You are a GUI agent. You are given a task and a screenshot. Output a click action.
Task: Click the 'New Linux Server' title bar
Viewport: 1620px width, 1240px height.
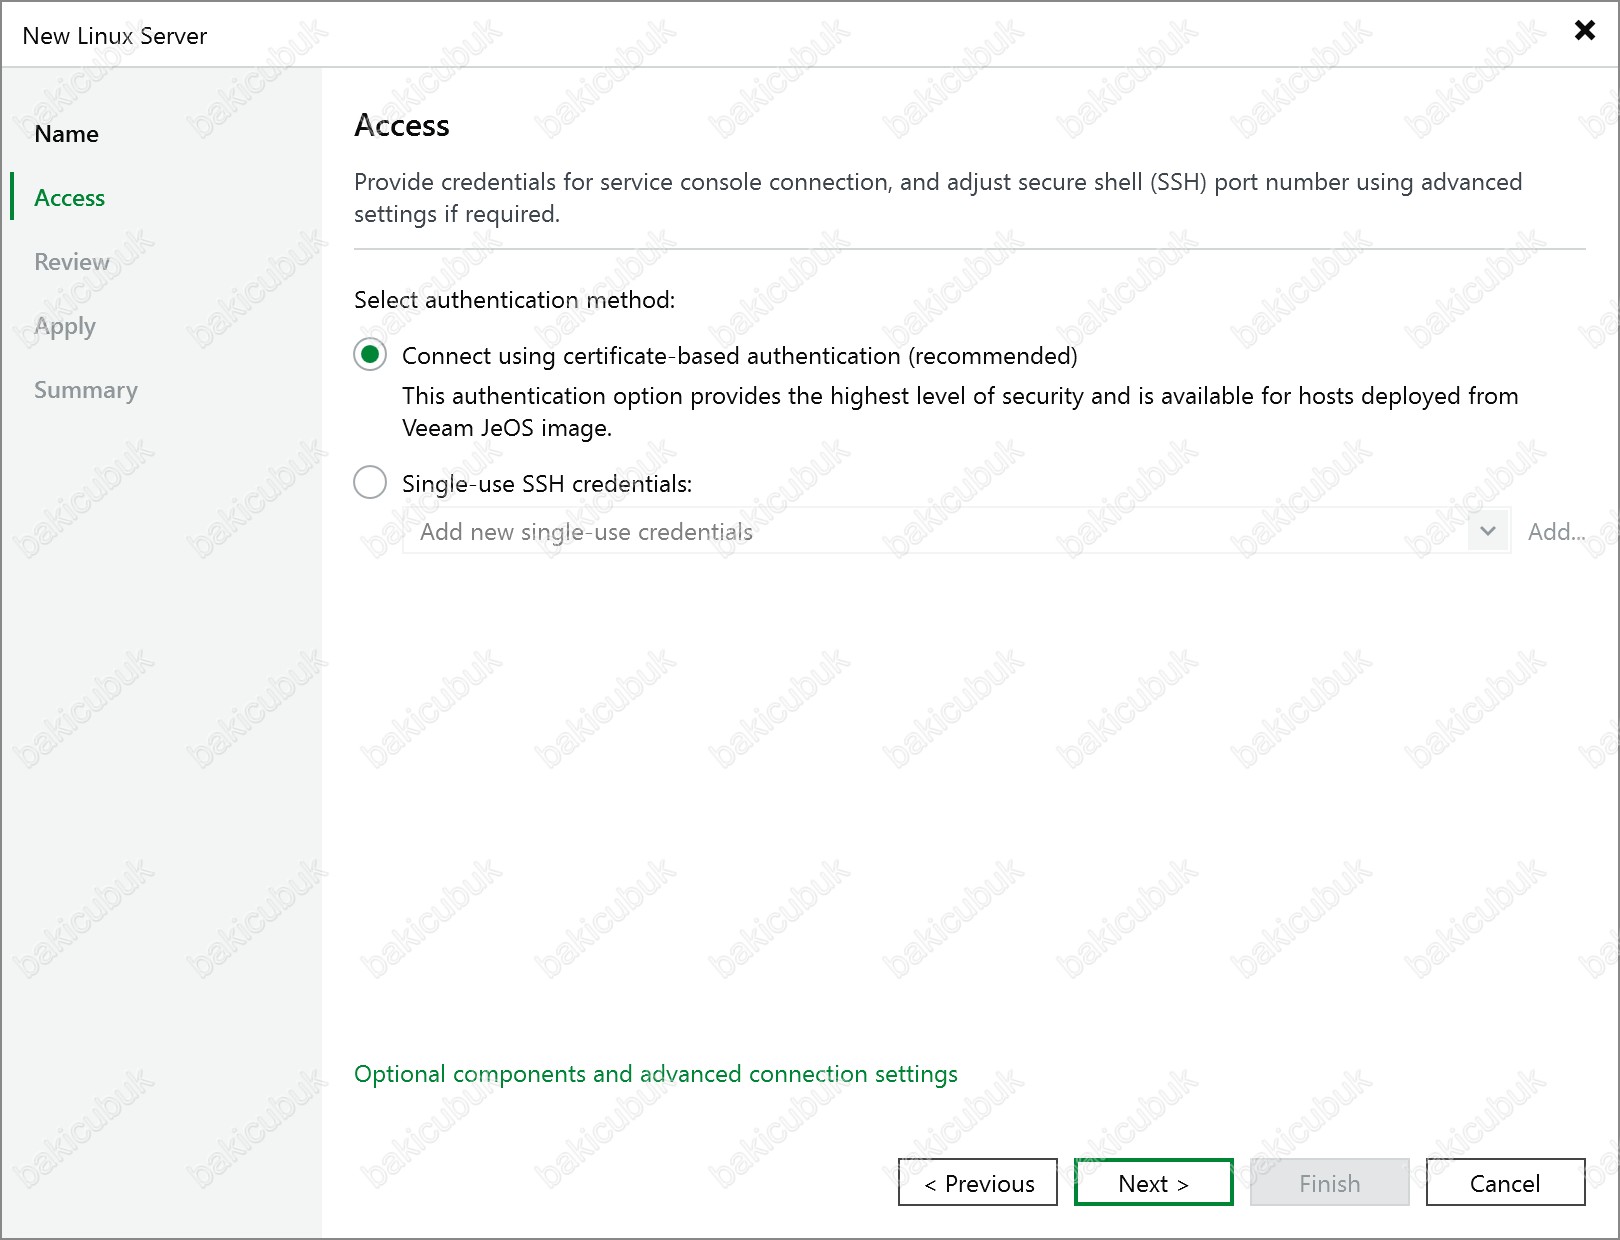(x=115, y=36)
